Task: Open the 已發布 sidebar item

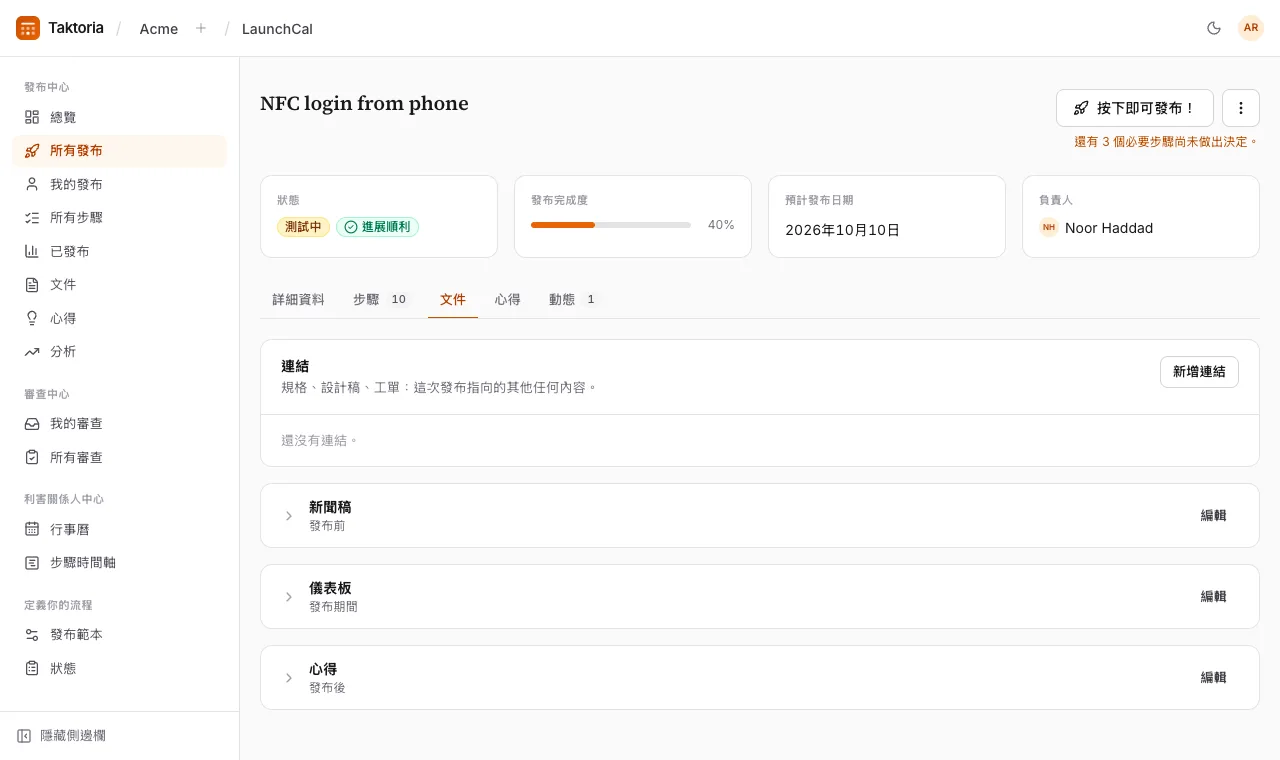Action: [120, 251]
